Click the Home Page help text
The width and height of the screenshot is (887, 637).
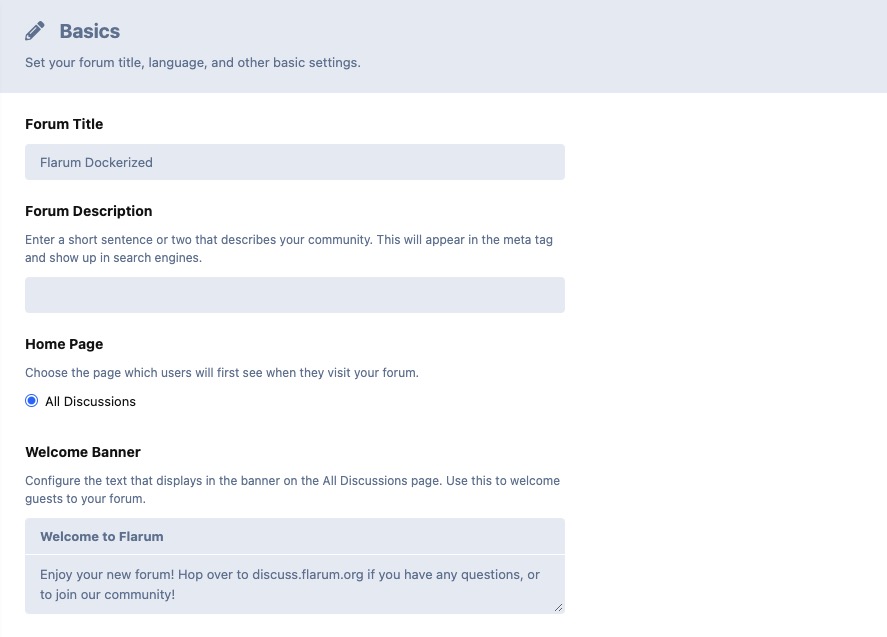(221, 373)
